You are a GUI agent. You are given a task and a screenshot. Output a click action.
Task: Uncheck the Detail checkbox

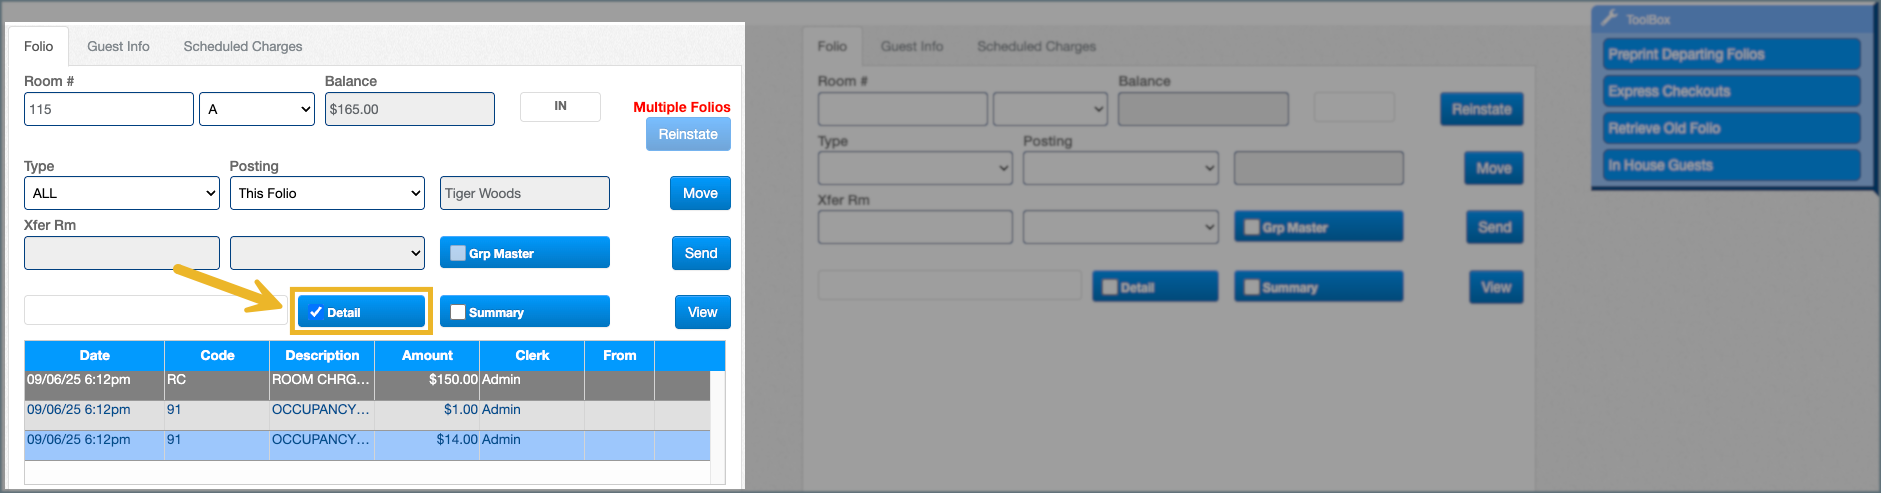pyautogui.click(x=316, y=312)
